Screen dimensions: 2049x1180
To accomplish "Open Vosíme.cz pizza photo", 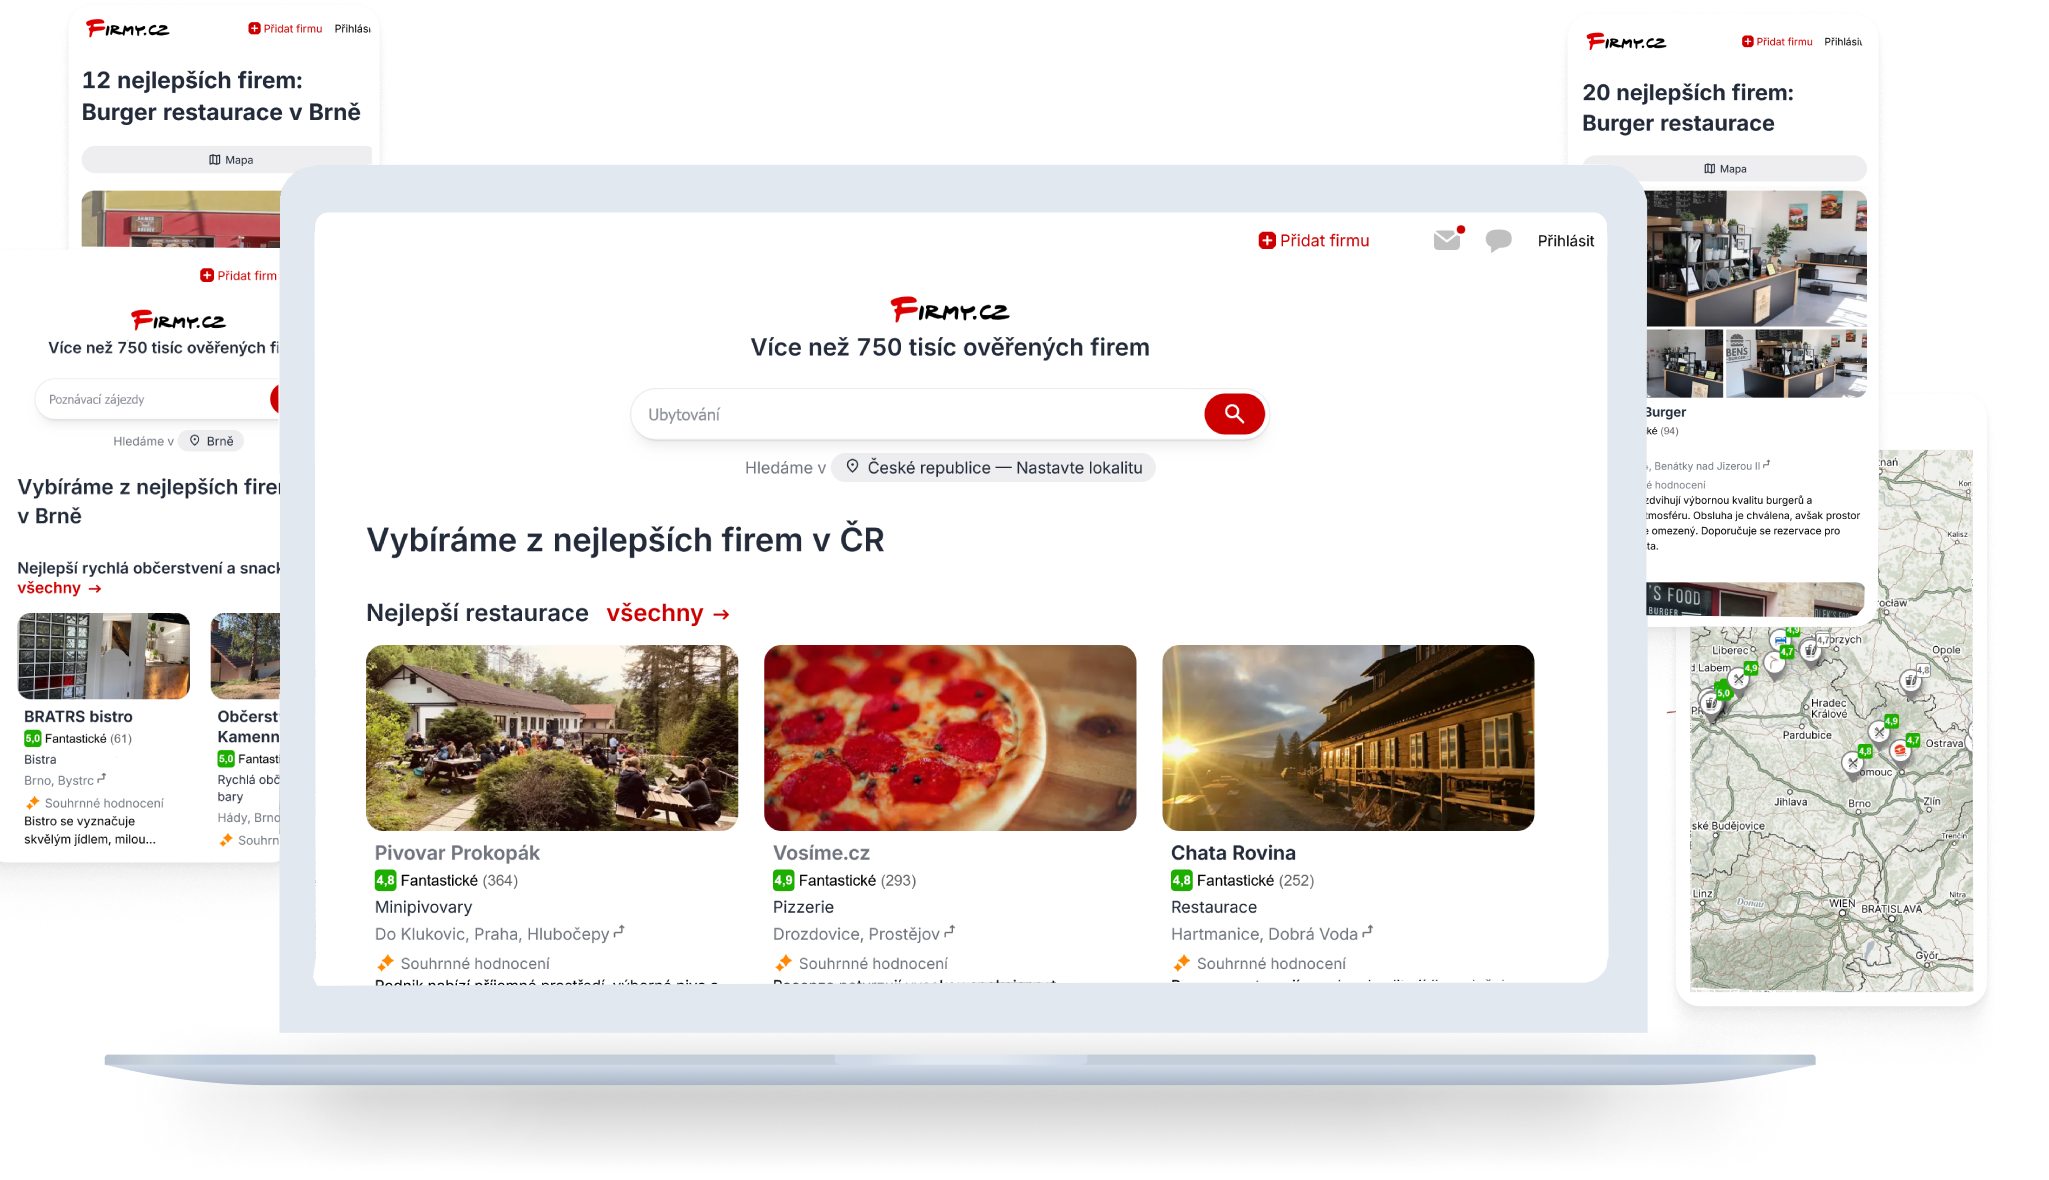I will pos(950,738).
